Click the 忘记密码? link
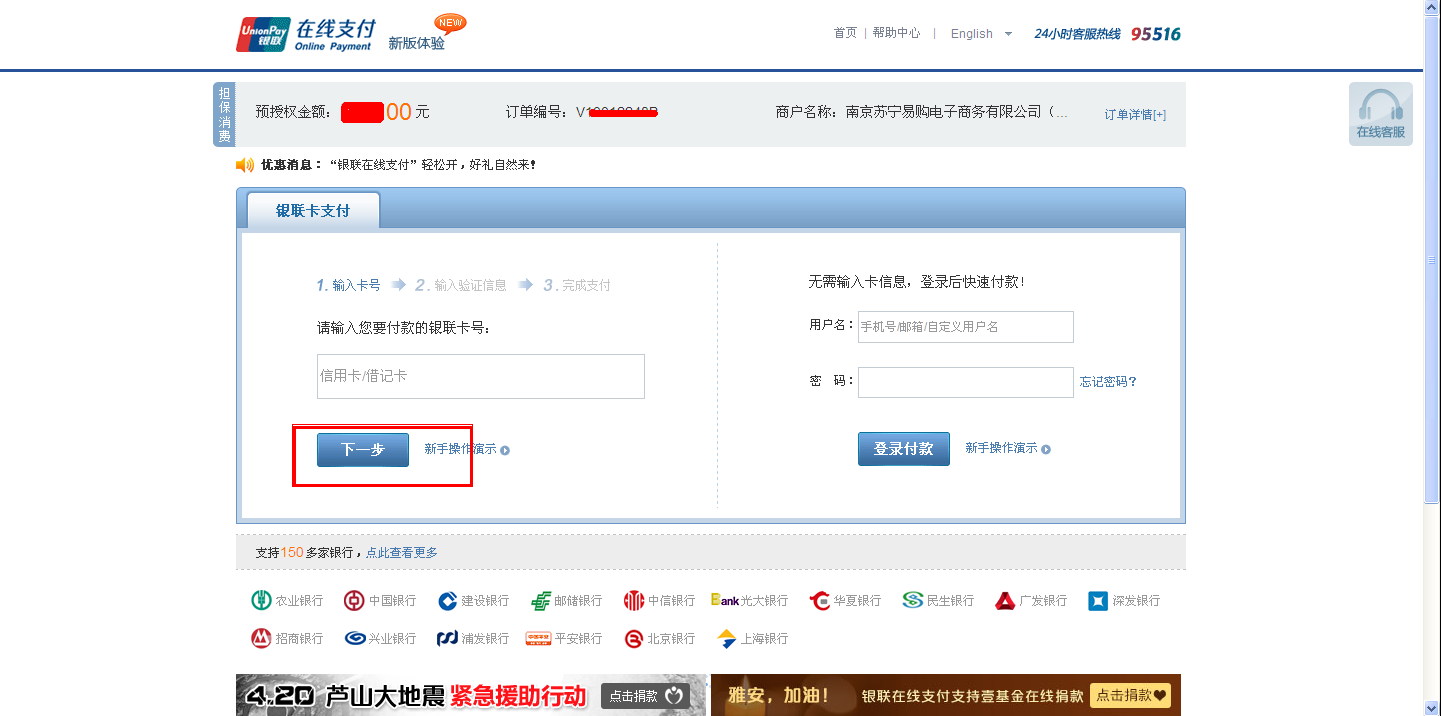The image size is (1441, 716). (x=1108, y=382)
